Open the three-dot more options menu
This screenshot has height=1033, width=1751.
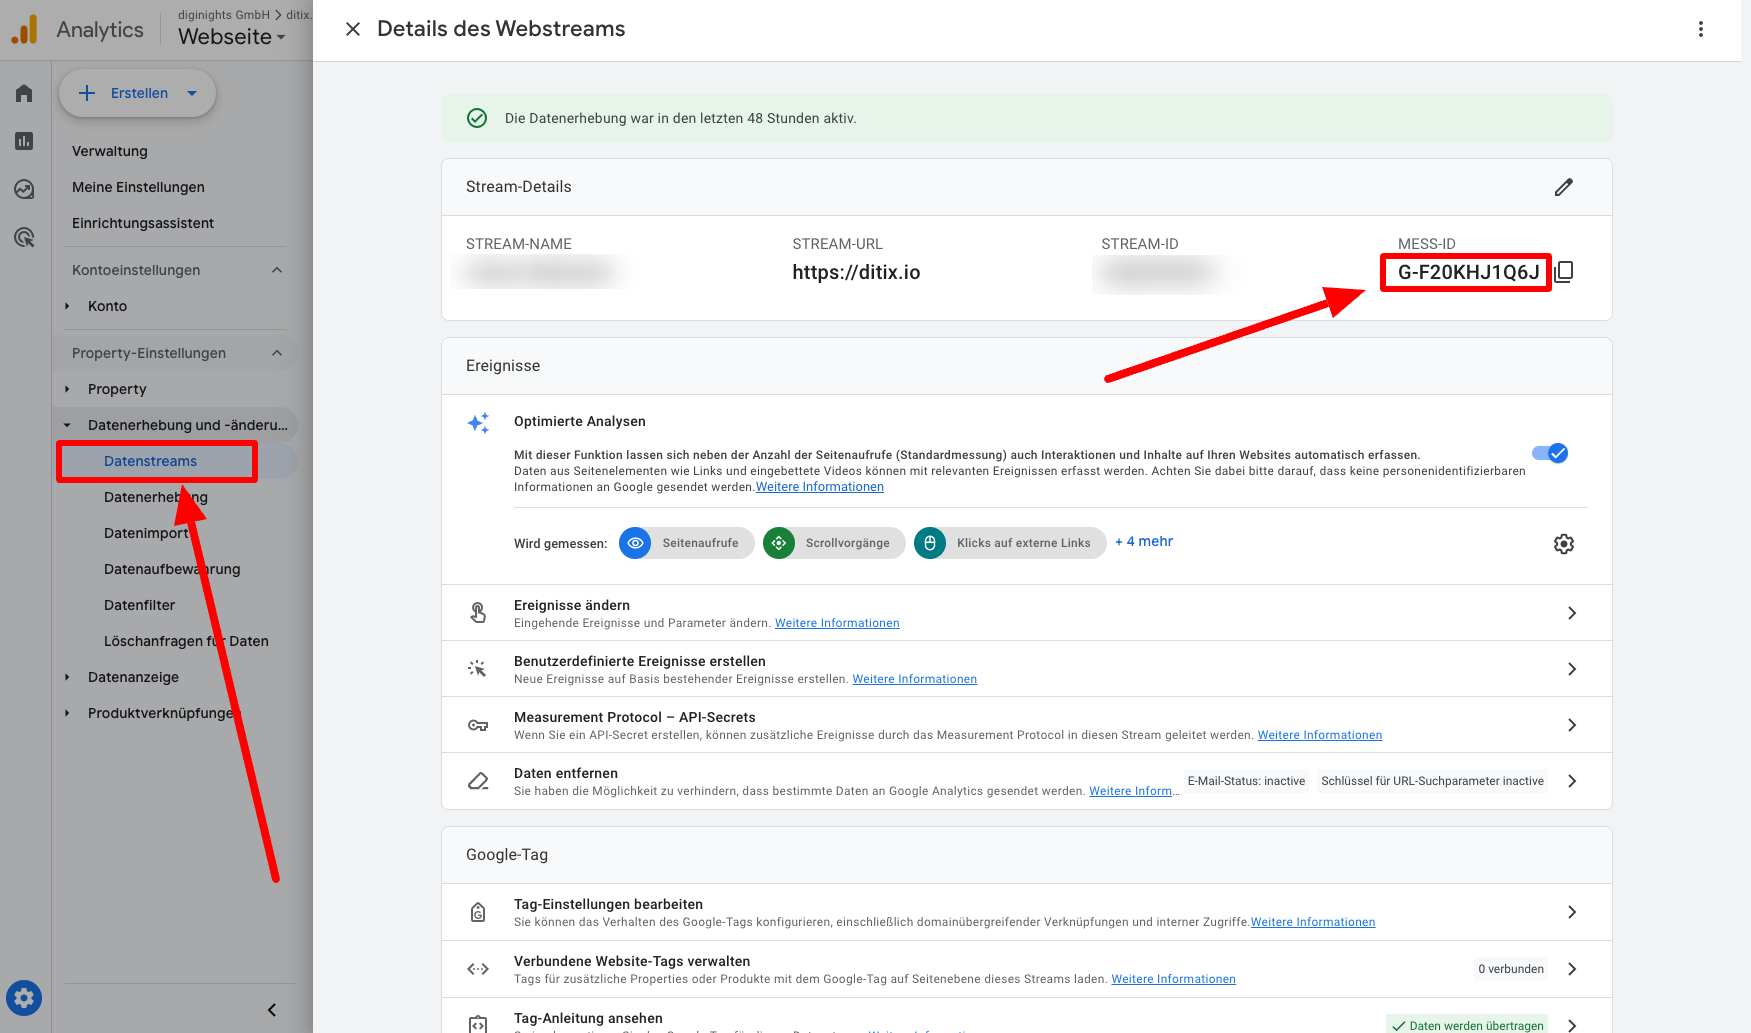1700,29
